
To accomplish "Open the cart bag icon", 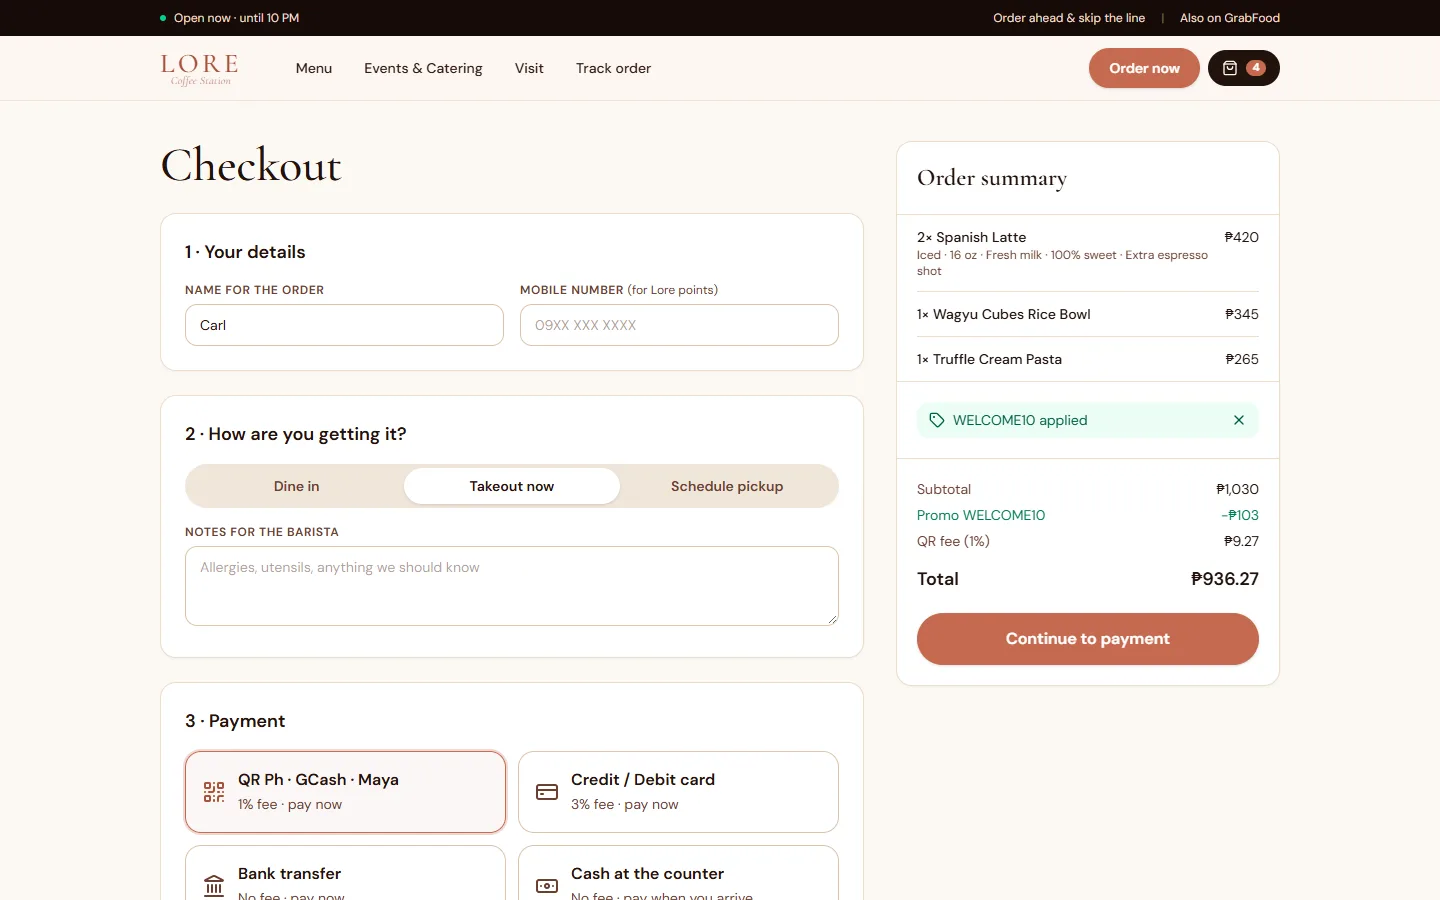I will 1230,68.
